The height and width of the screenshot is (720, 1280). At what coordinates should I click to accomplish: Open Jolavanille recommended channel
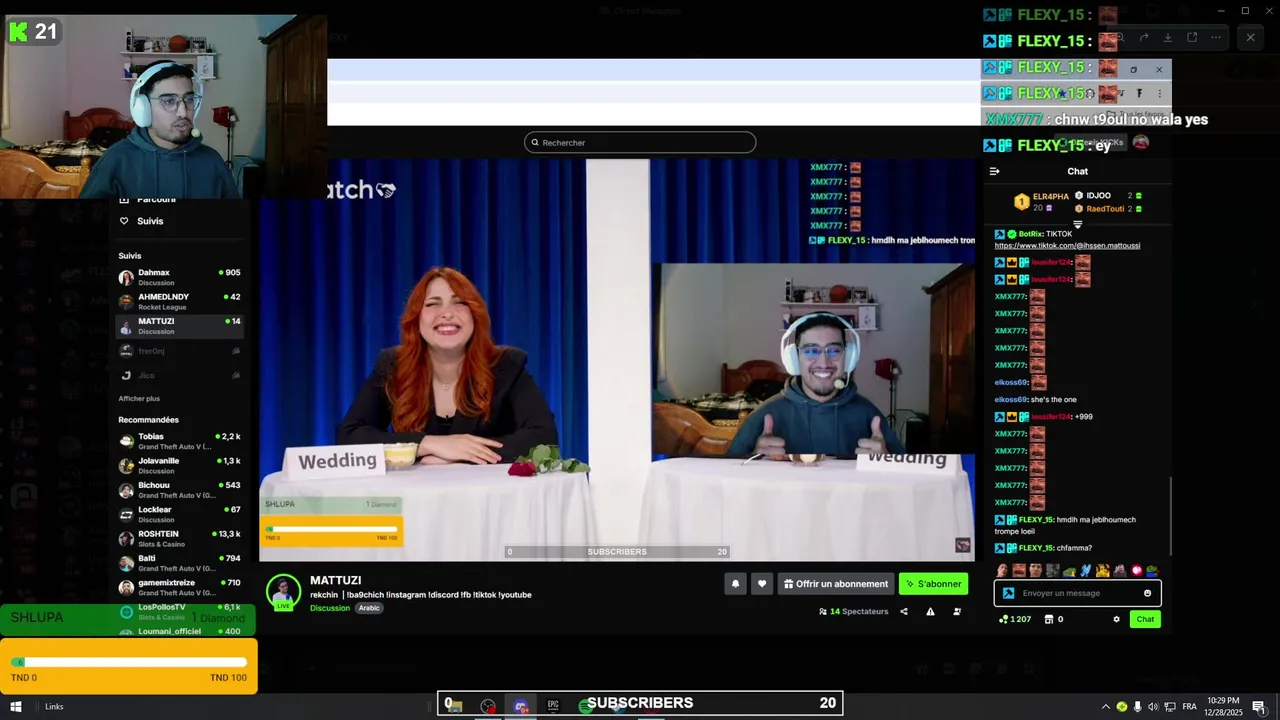180,466
